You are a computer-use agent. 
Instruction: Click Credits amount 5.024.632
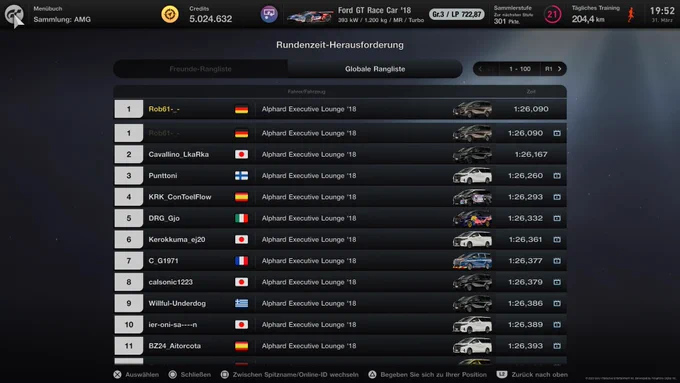211,19
